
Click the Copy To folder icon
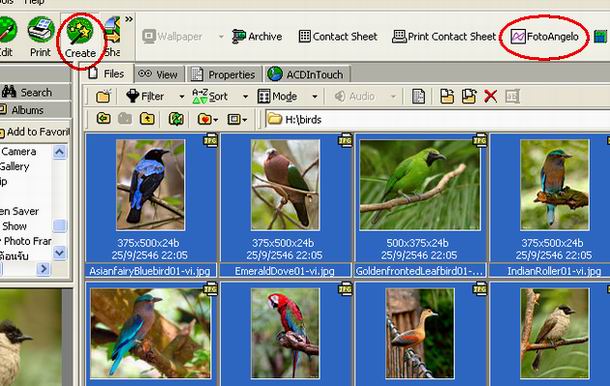coord(447,96)
